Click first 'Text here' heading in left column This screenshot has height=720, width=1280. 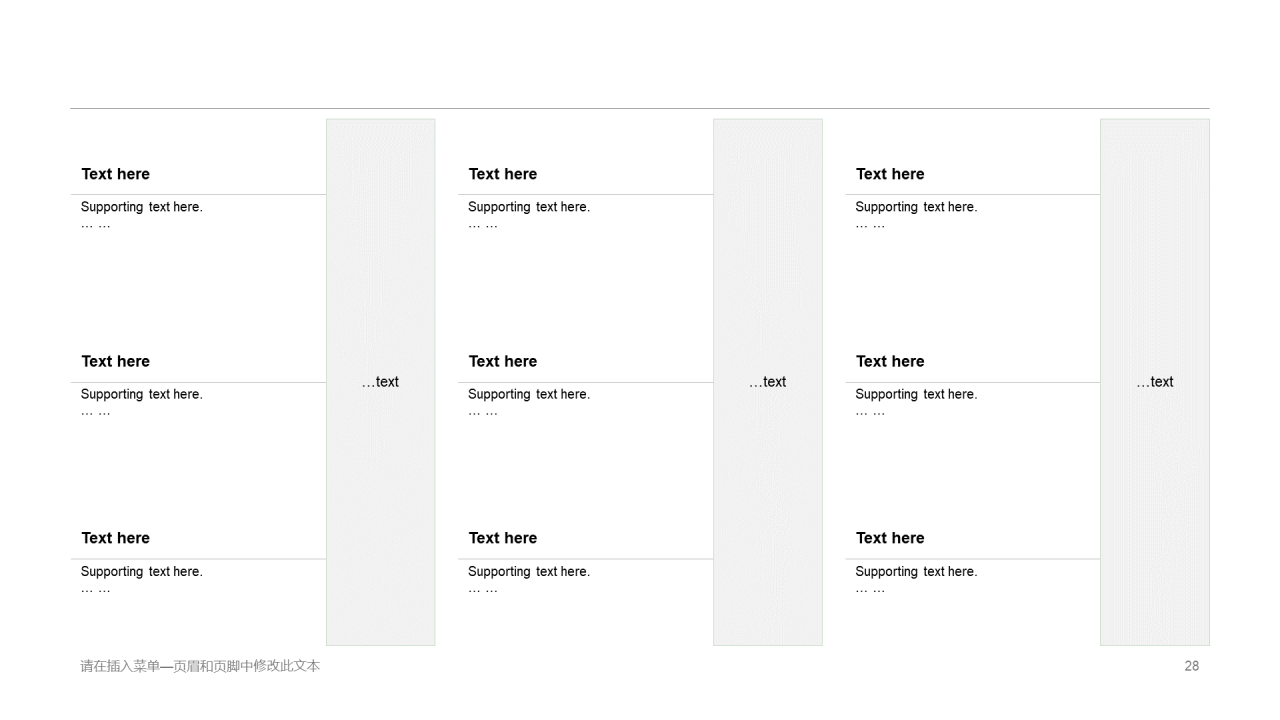coord(116,174)
